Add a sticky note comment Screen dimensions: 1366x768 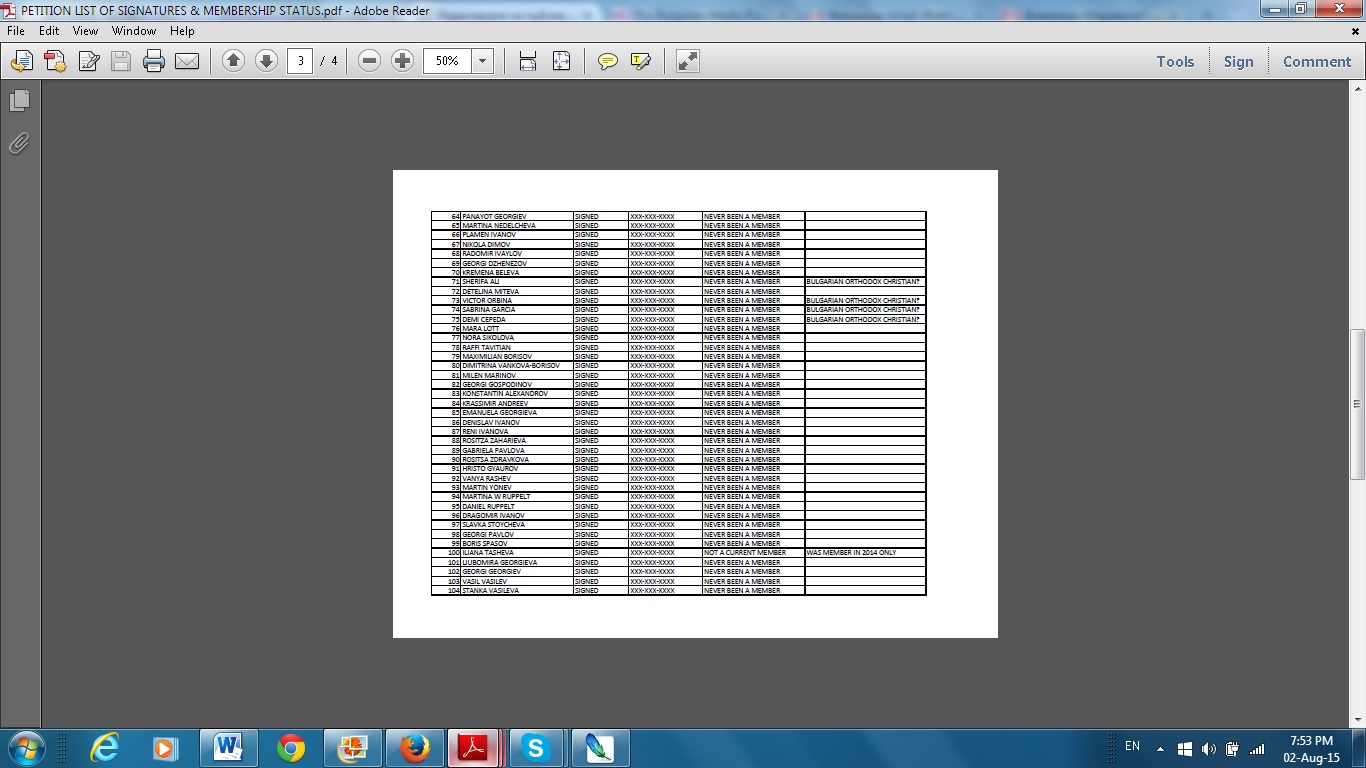(607, 62)
